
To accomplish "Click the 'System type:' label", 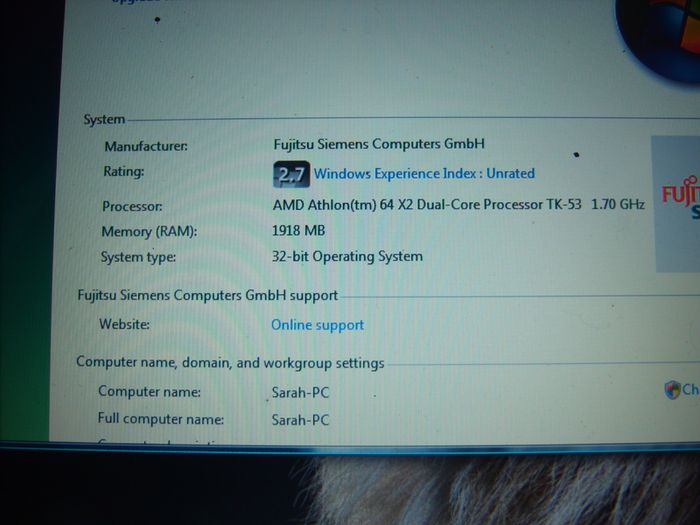I will [138, 258].
